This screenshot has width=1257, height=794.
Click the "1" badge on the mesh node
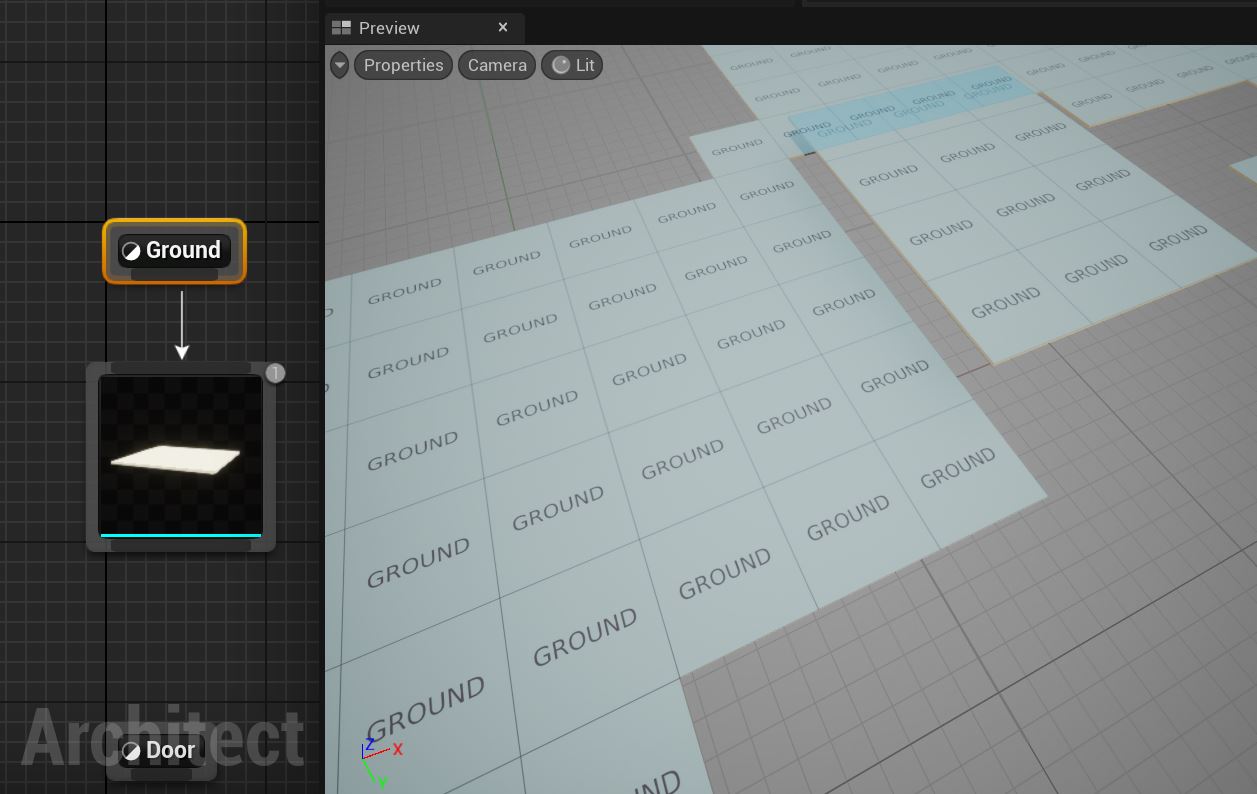[275, 373]
